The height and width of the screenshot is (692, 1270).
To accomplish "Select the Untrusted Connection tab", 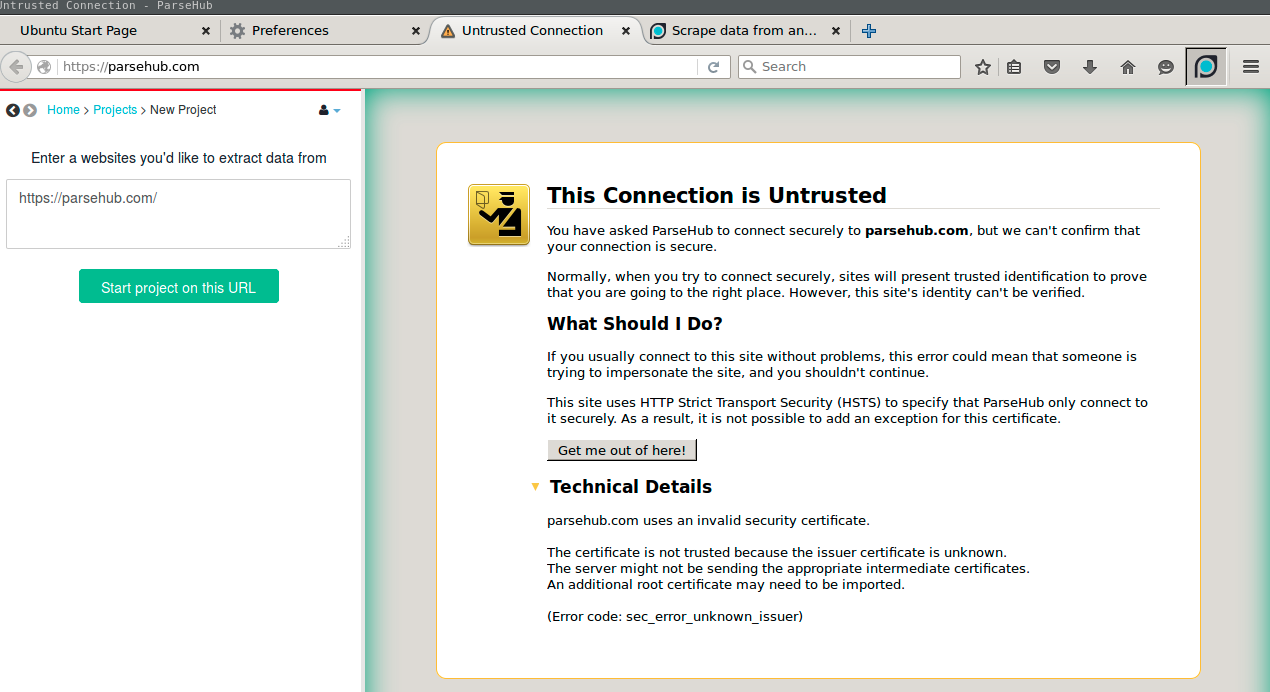I will point(532,31).
